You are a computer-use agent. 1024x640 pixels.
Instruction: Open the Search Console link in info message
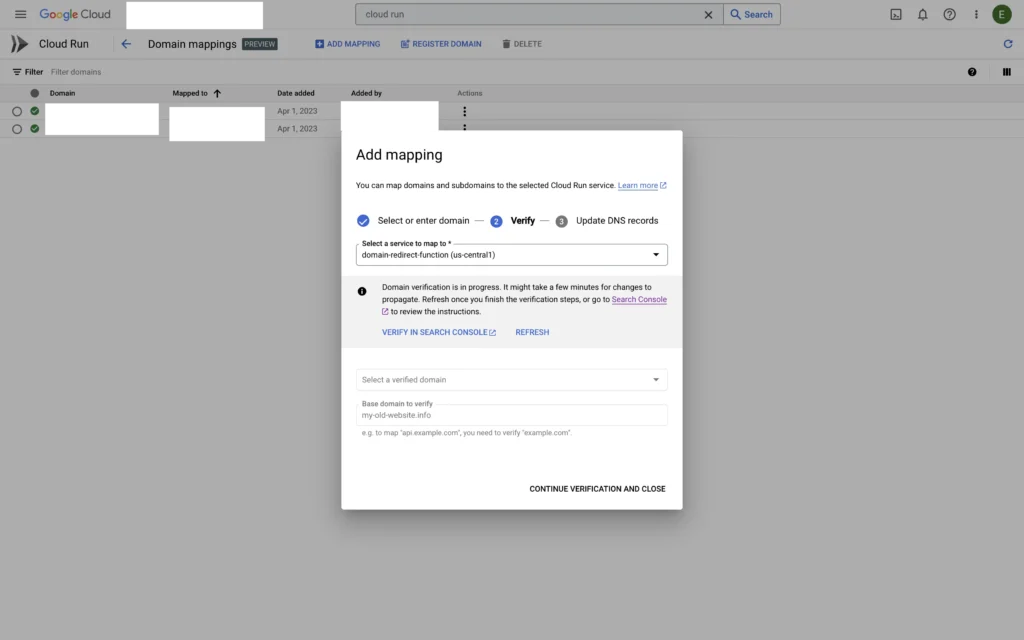click(x=639, y=299)
